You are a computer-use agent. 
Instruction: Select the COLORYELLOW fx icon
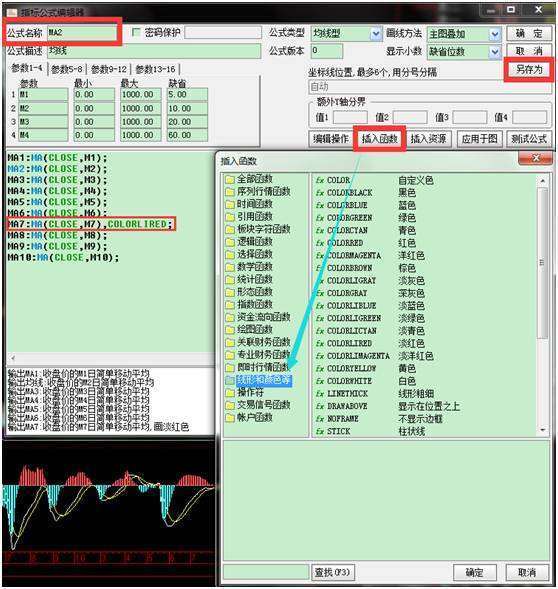(320, 369)
